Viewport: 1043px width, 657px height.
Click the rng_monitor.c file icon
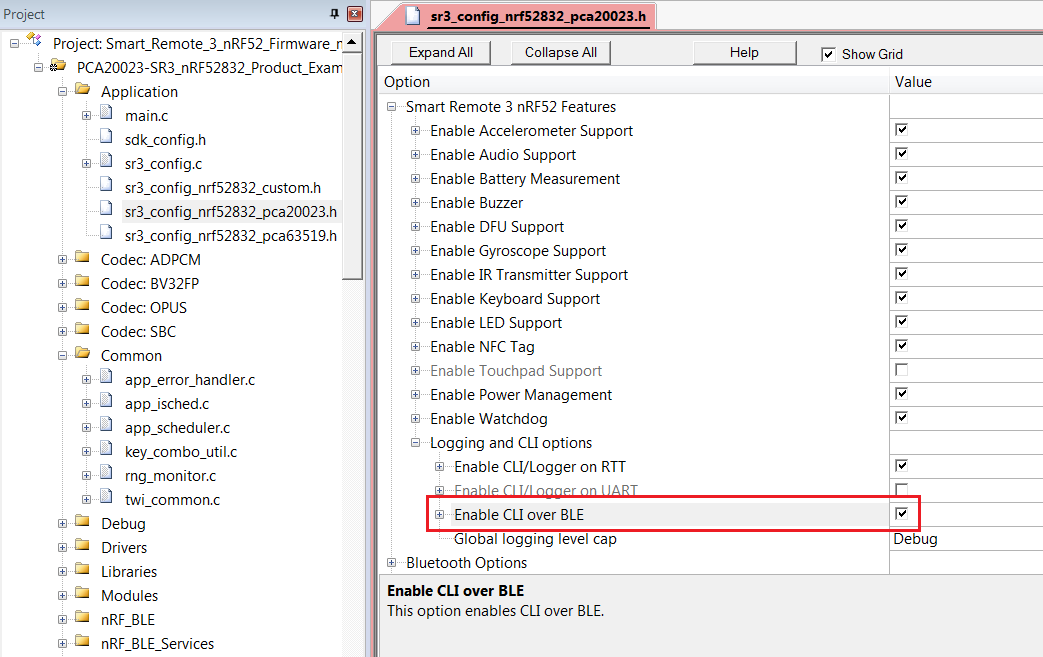[106, 473]
